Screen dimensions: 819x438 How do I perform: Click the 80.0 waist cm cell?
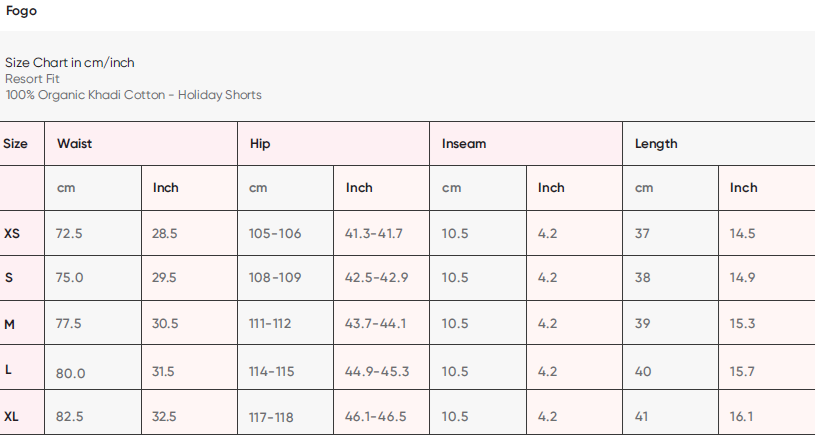click(71, 374)
